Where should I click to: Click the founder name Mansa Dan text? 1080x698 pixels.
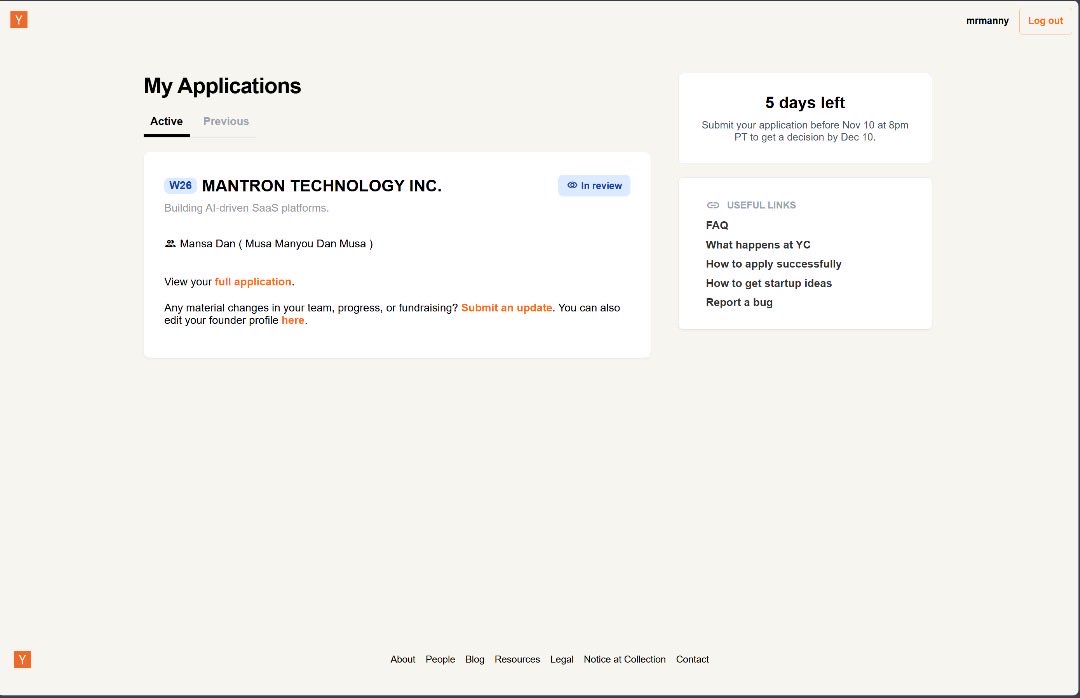click(276, 244)
